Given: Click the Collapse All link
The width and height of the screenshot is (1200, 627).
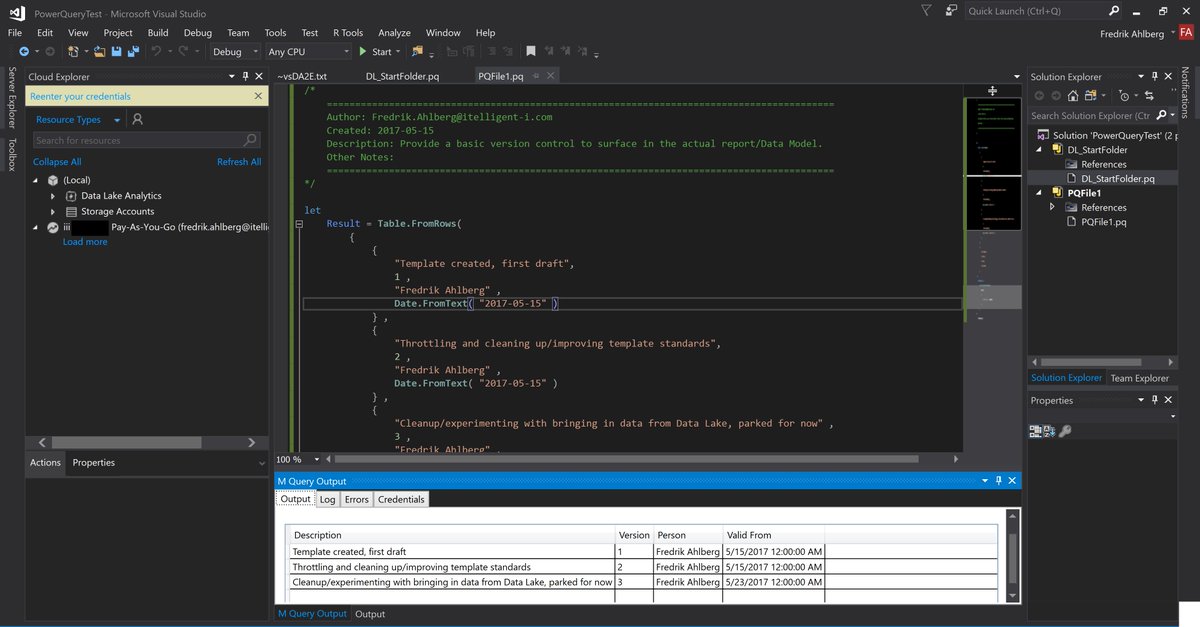Looking at the screenshot, I should [57, 162].
